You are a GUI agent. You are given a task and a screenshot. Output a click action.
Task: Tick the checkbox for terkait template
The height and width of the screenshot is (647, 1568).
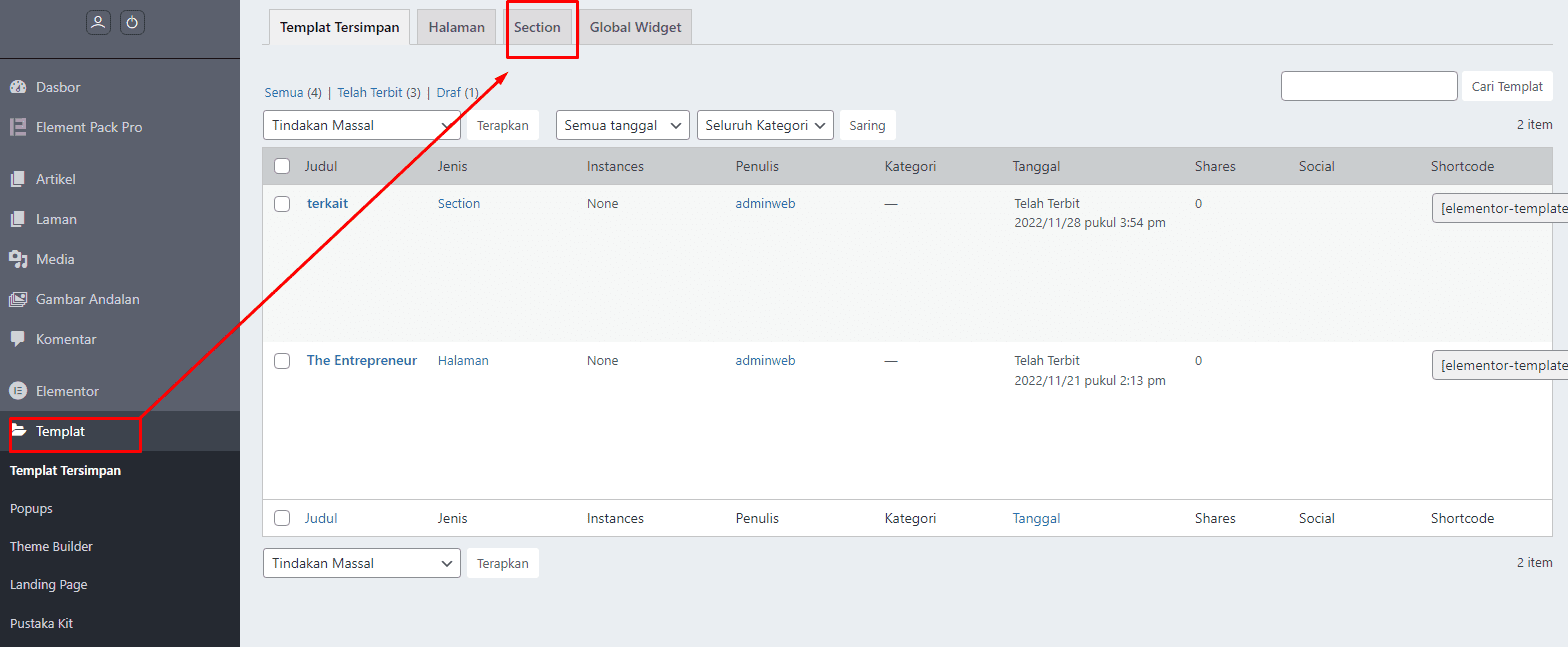pyautogui.click(x=282, y=204)
